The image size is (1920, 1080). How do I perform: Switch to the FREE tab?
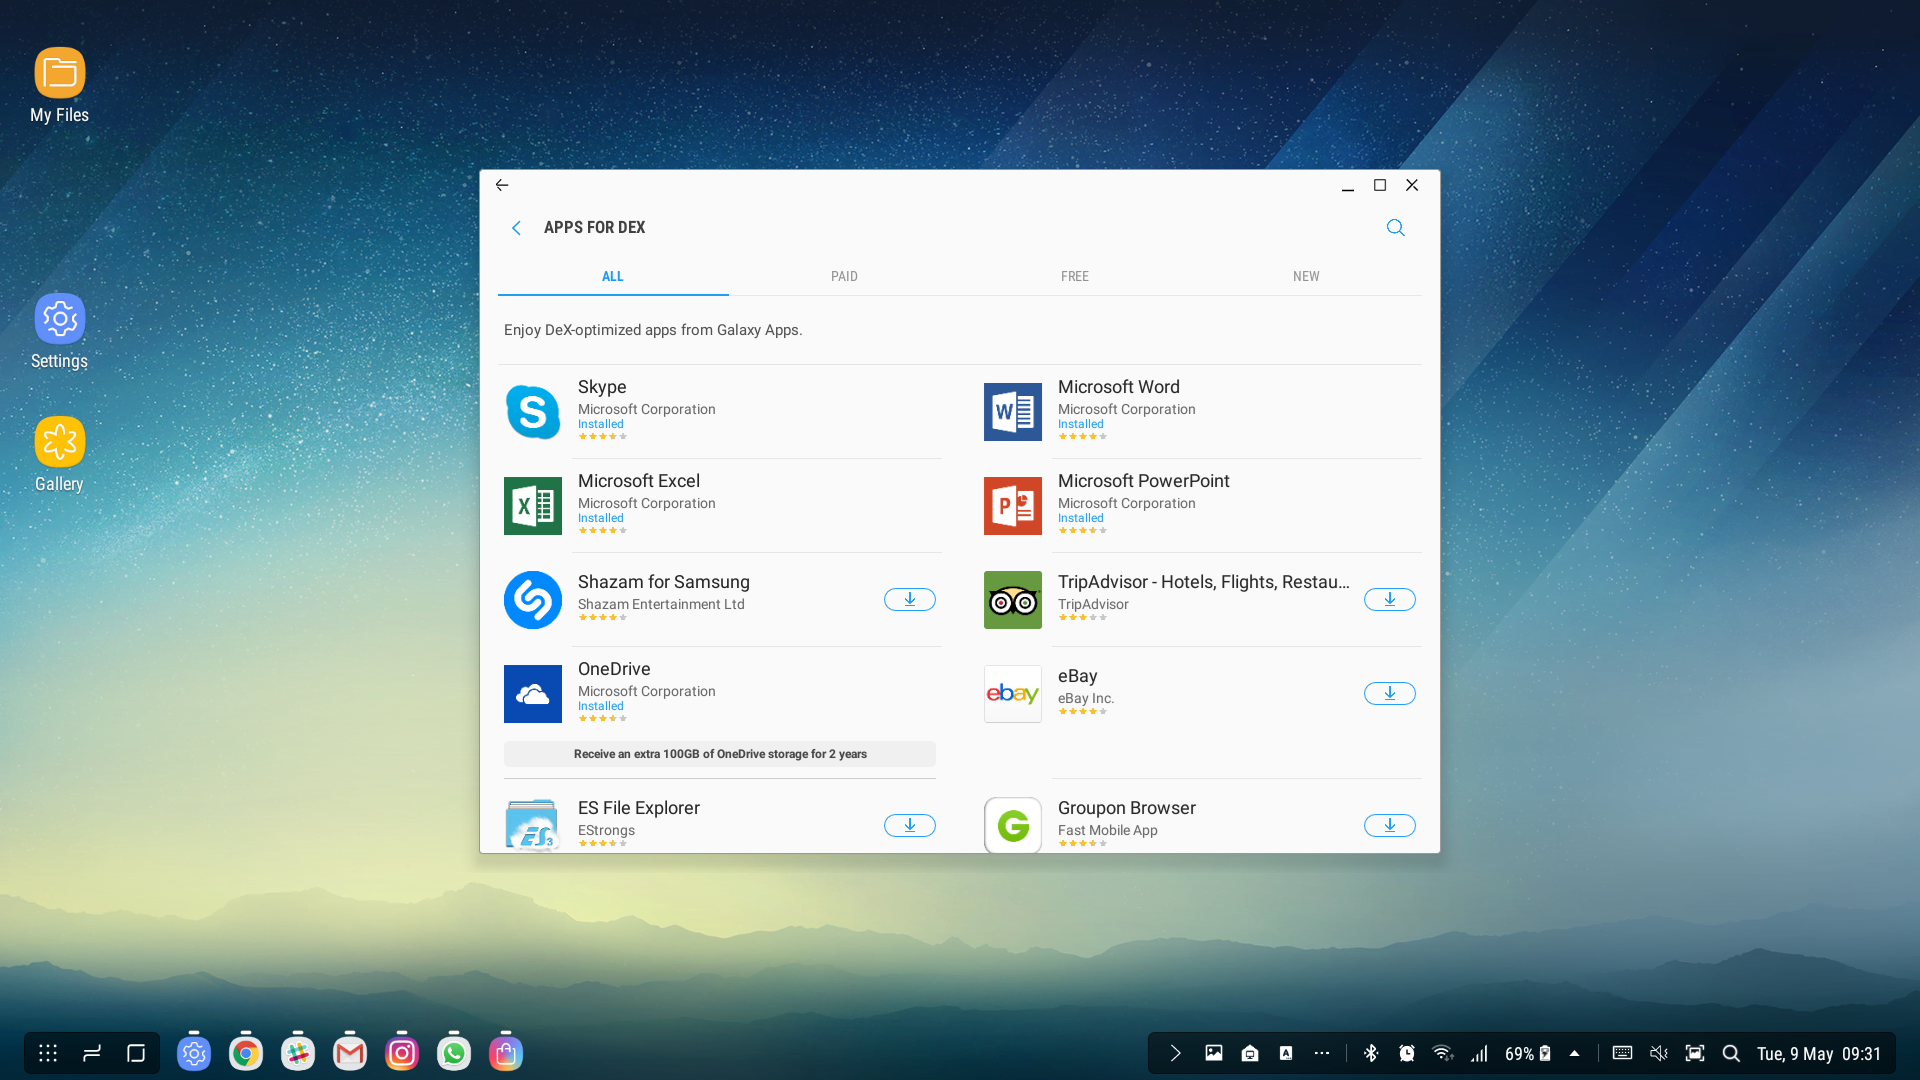(1075, 277)
